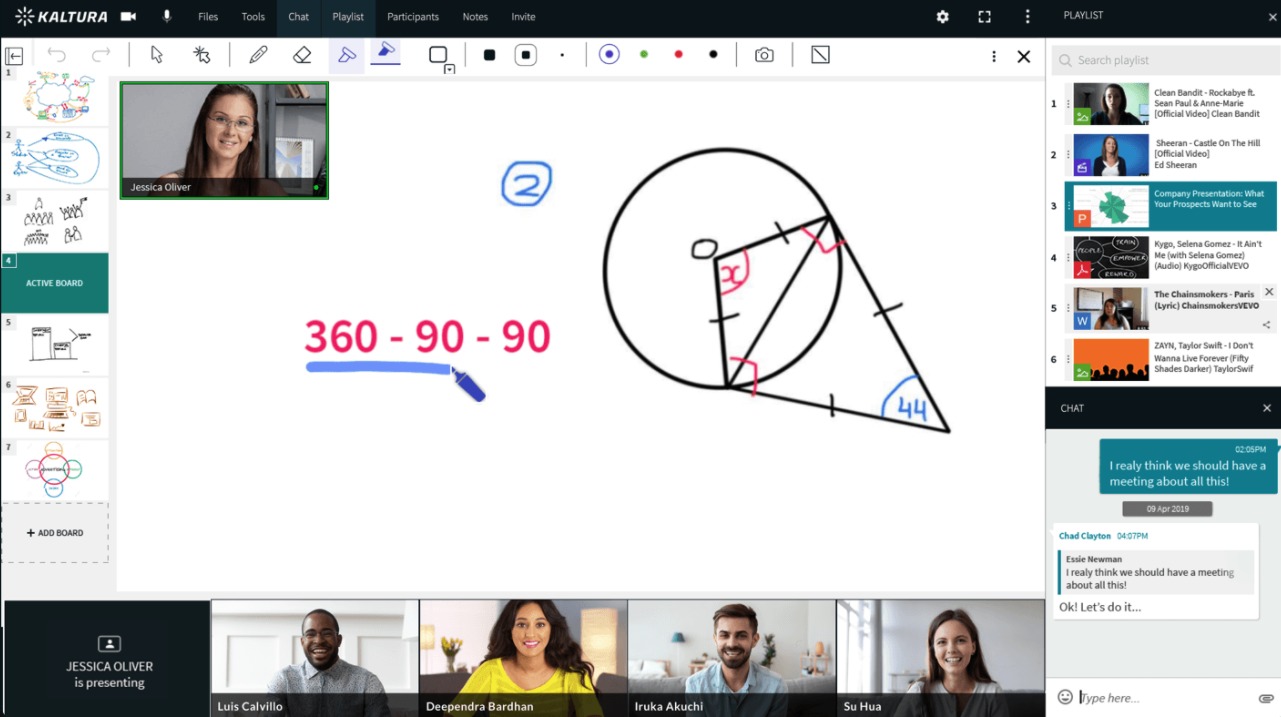Screen dimensions: 1281x717
Task: Select the Eraser tool
Action: coord(302,55)
